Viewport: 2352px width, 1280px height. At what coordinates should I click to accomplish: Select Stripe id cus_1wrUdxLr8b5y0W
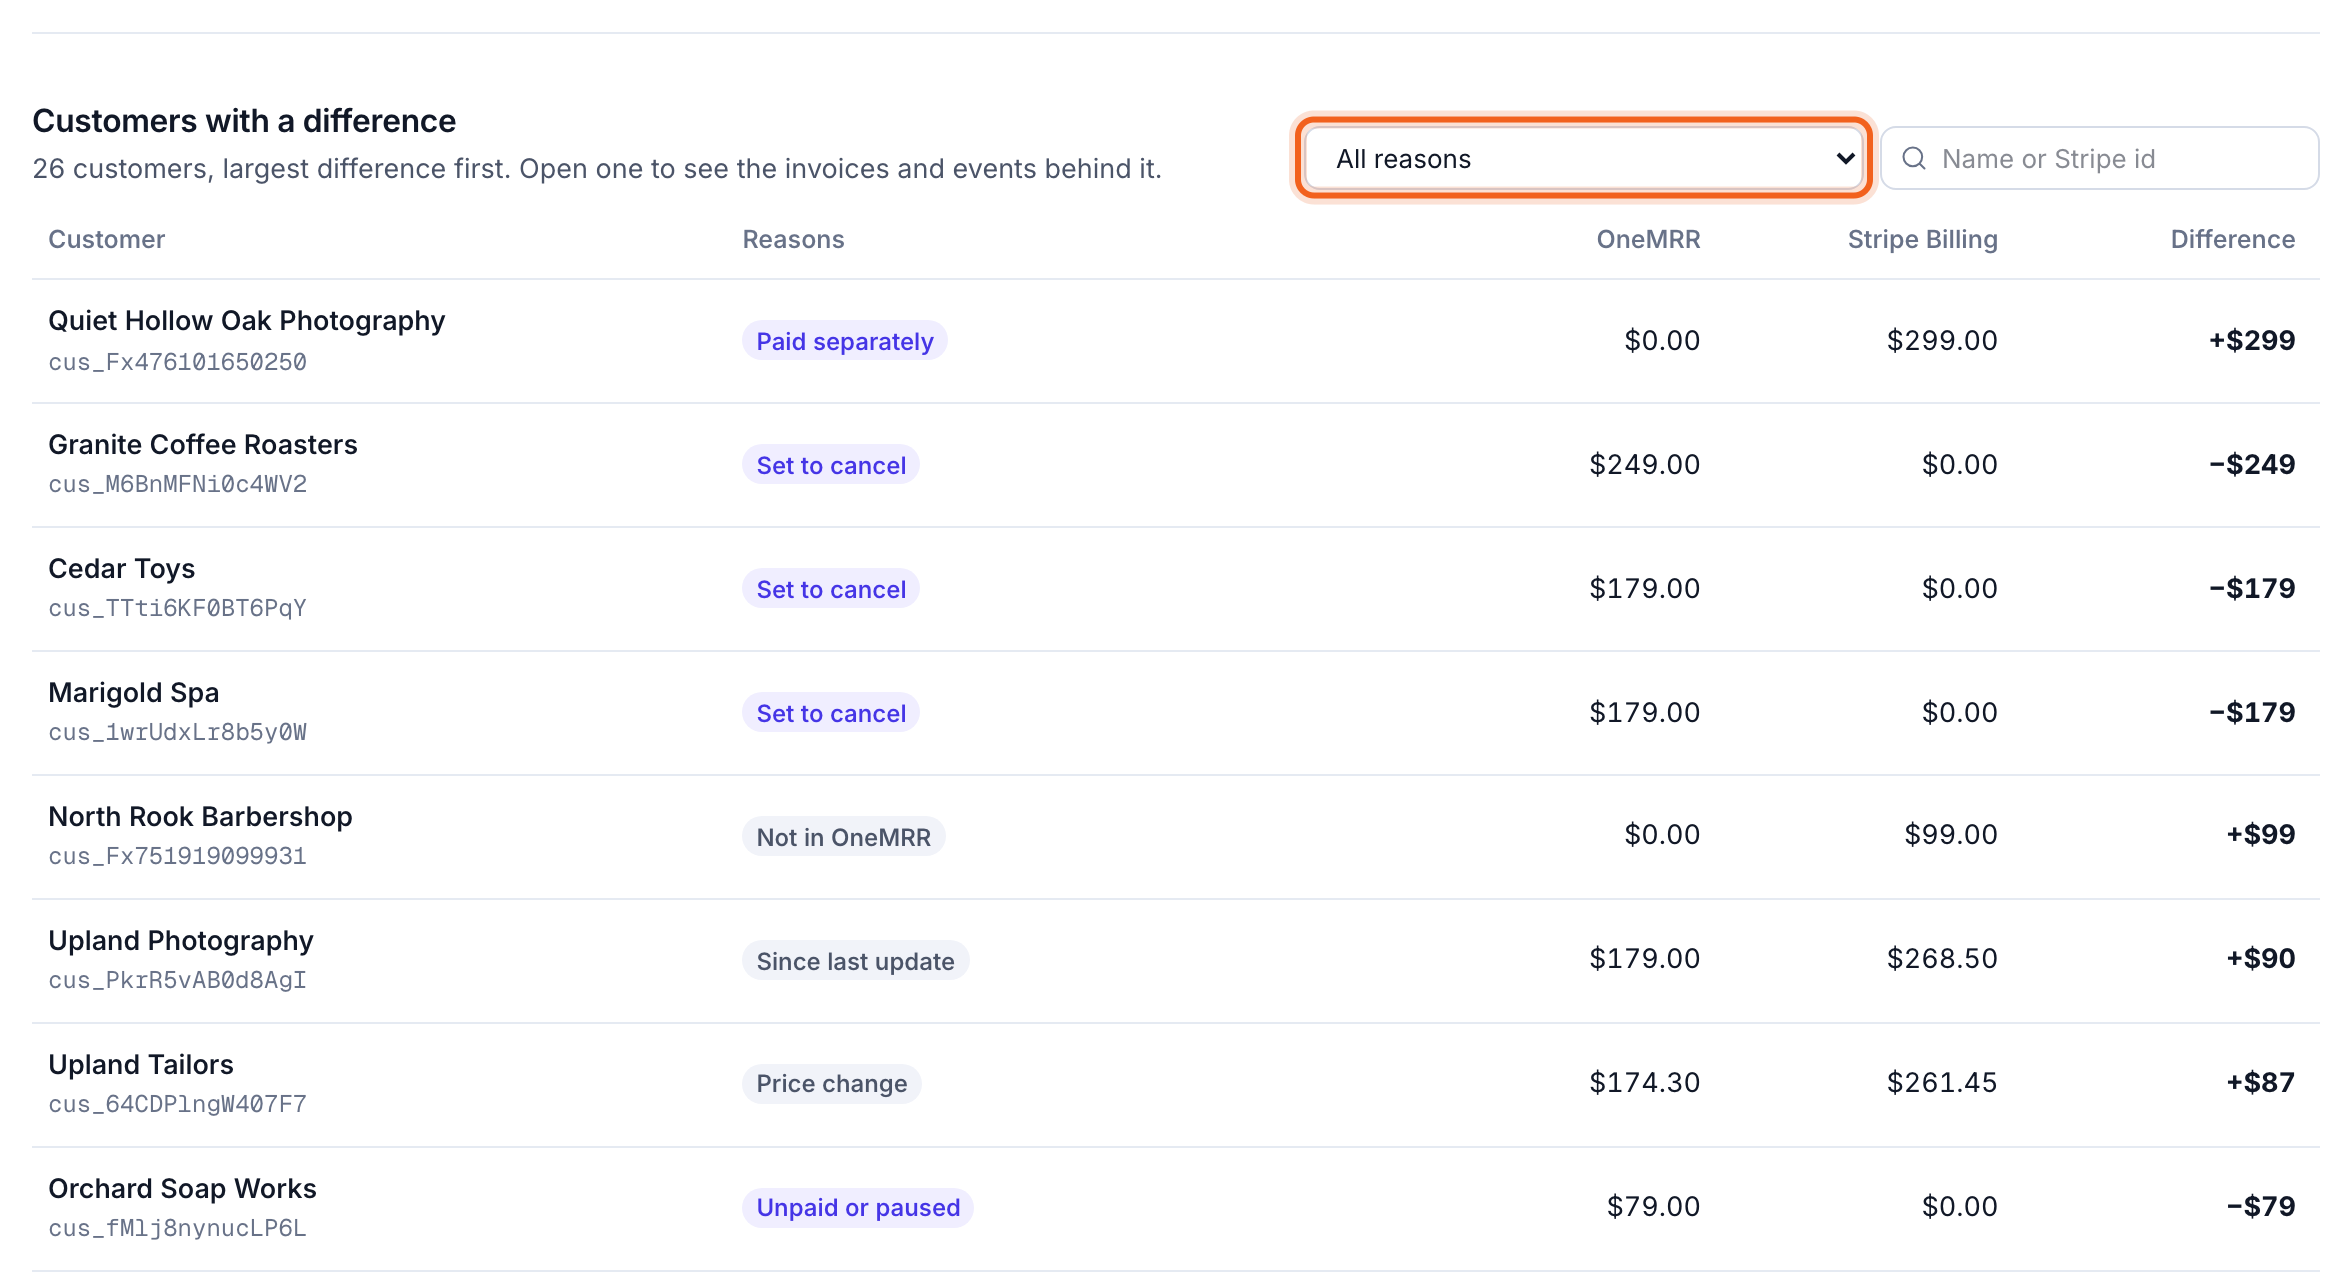(177, 732)
